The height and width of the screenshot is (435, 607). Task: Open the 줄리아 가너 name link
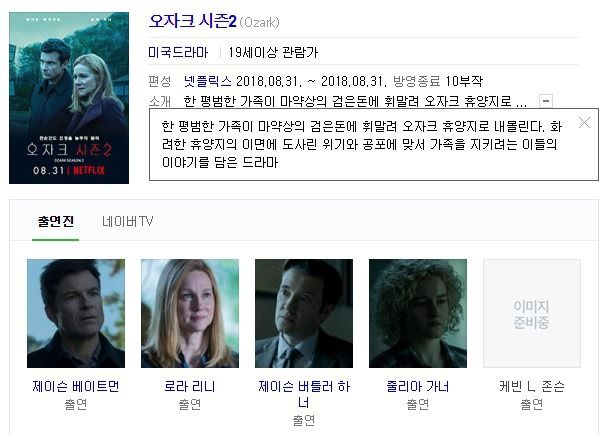click(x=418, y=386)
